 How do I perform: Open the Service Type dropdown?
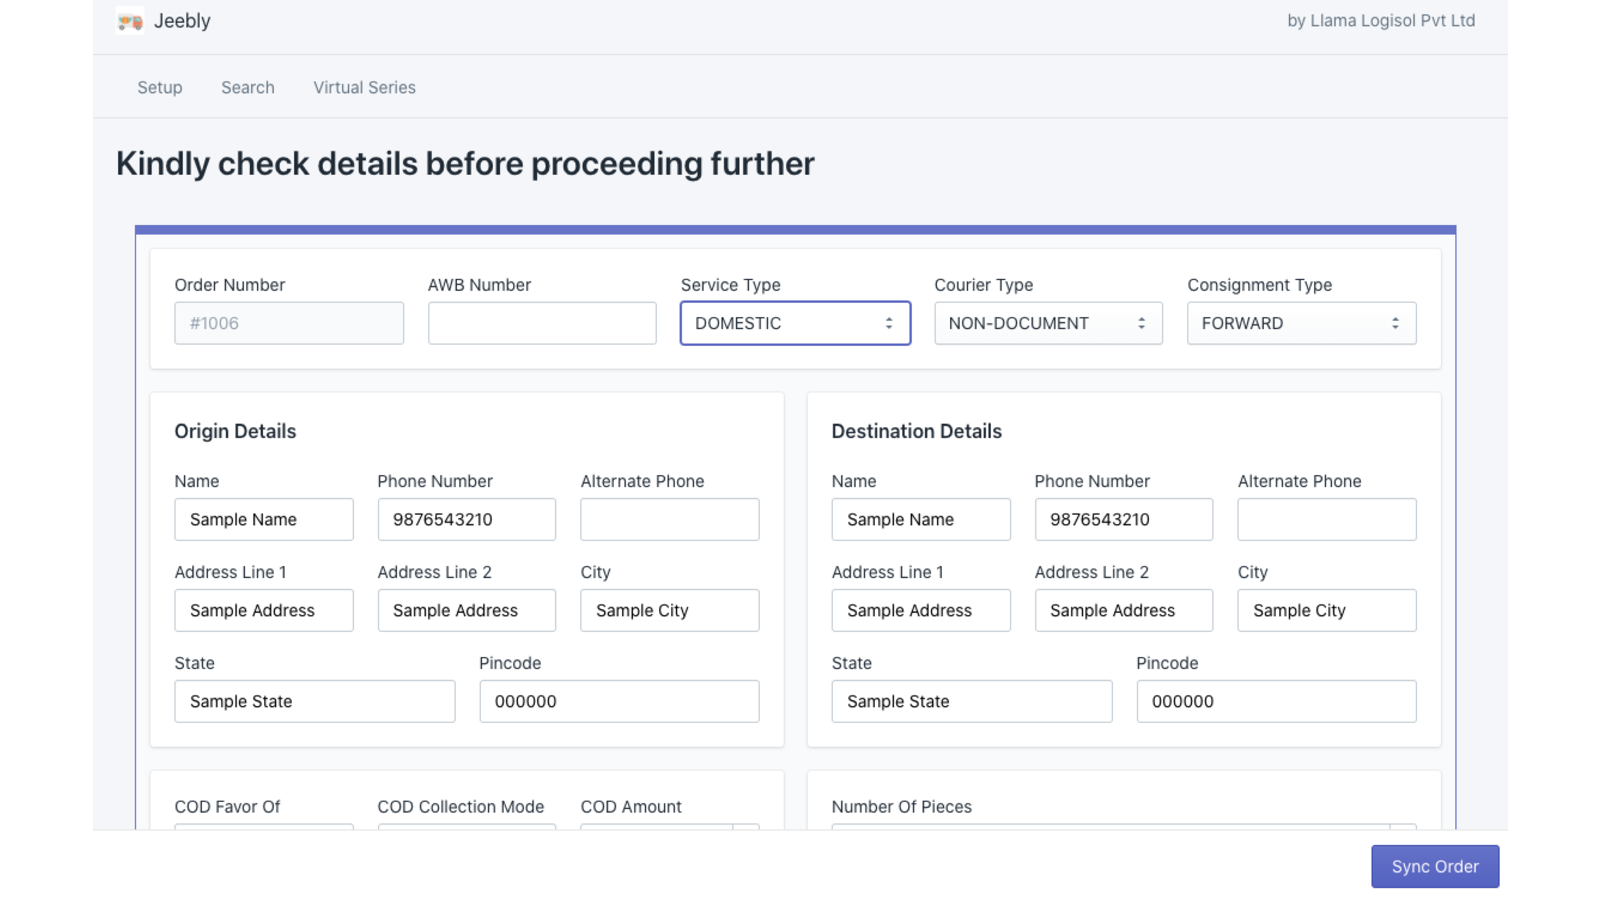tap(795, 323)
